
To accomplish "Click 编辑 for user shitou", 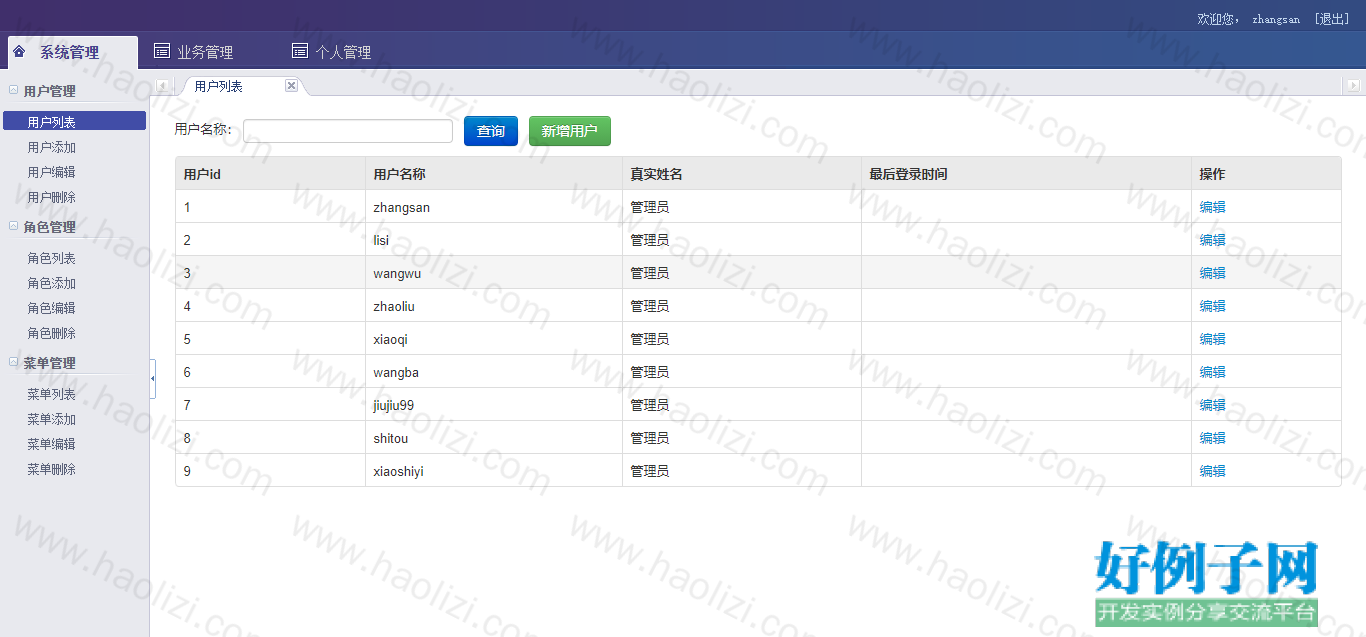I will coord(1213,438).
